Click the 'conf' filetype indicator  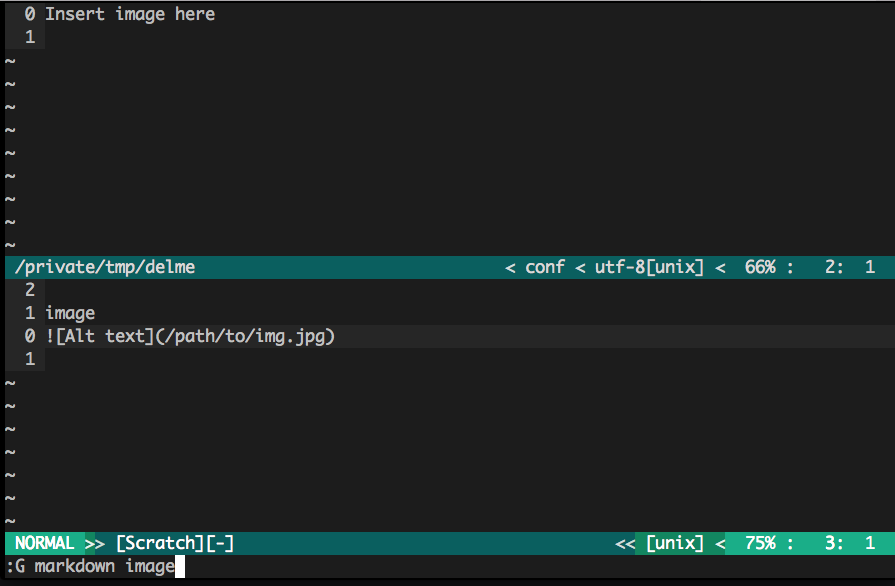point(545,267)
